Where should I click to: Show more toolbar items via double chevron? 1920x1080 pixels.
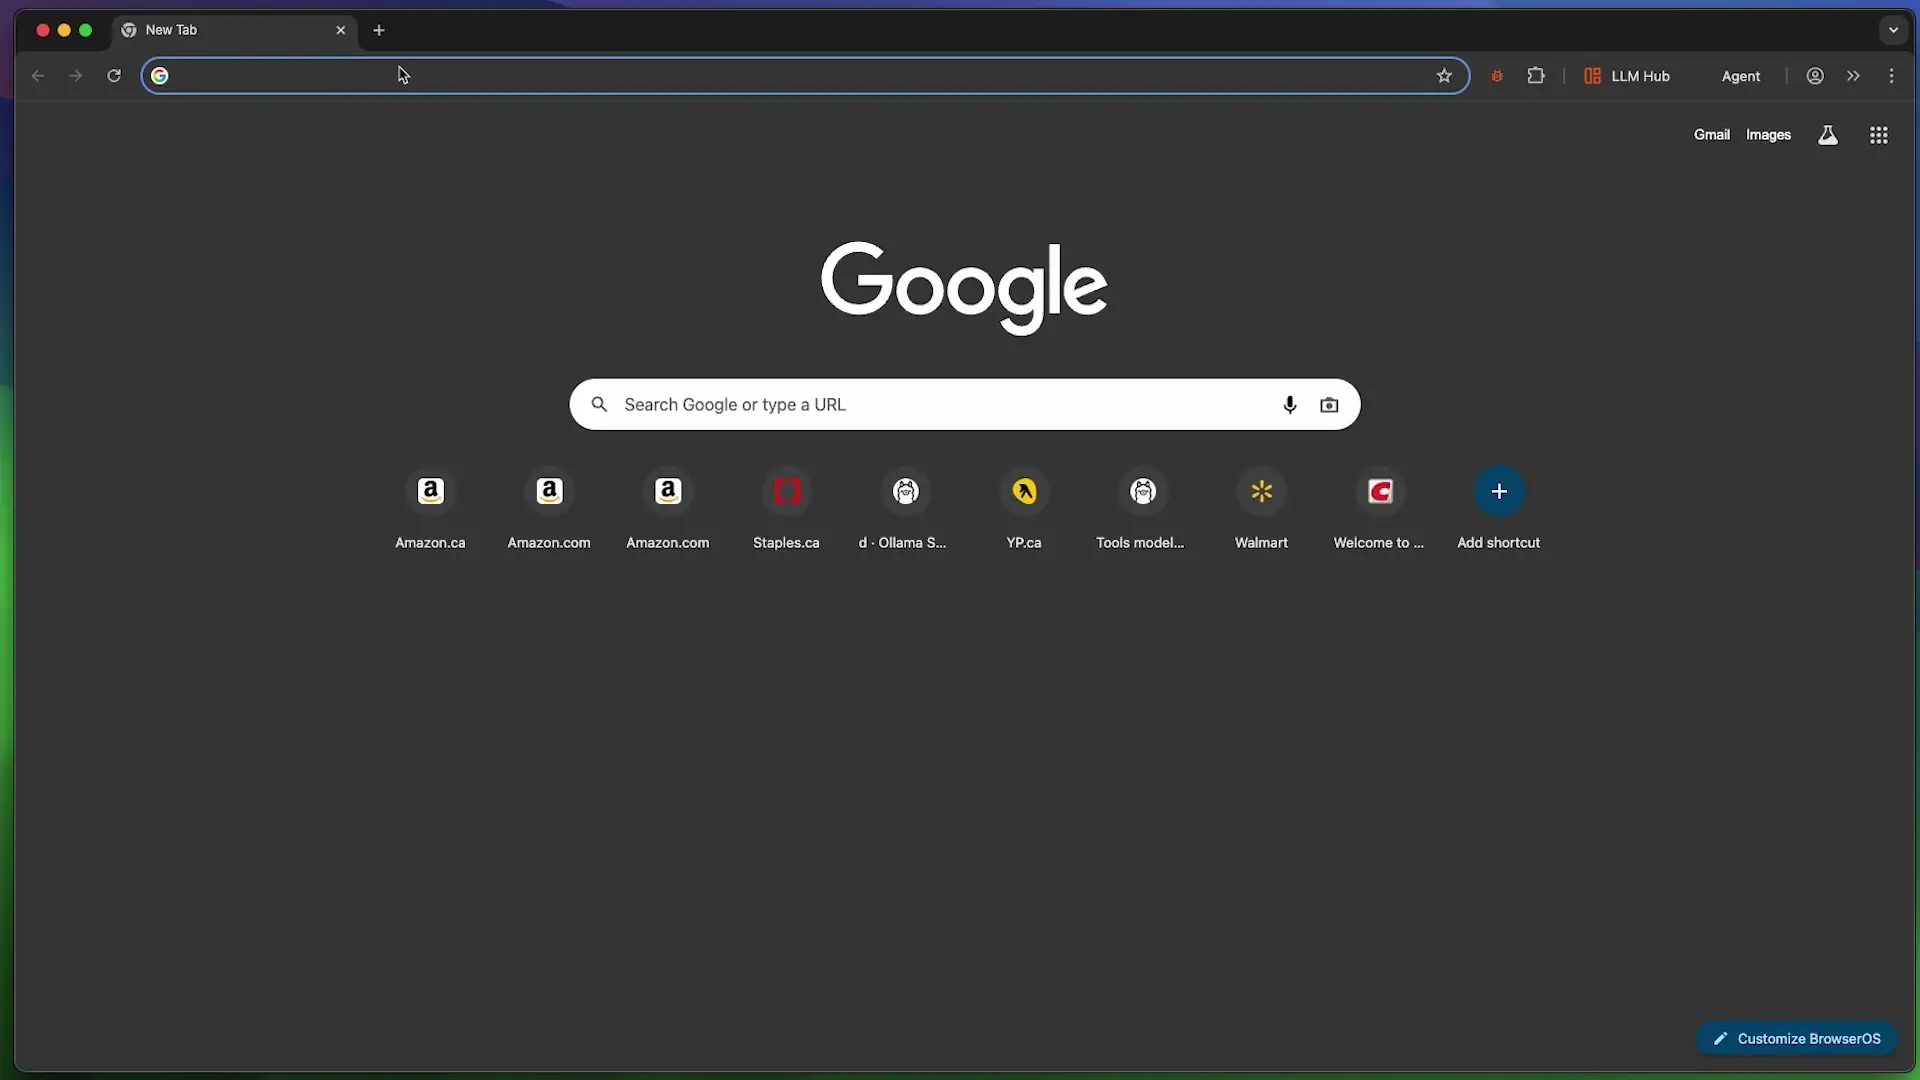[1853, 76]
